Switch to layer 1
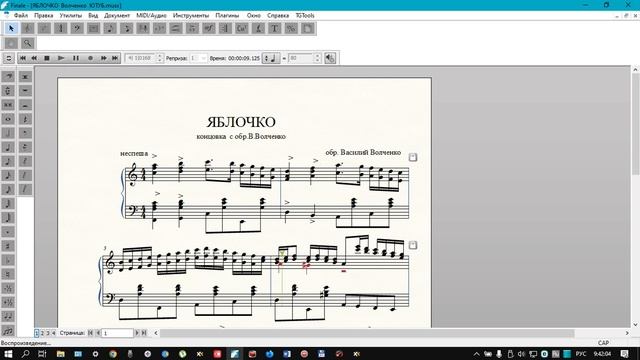 (37, 333)
